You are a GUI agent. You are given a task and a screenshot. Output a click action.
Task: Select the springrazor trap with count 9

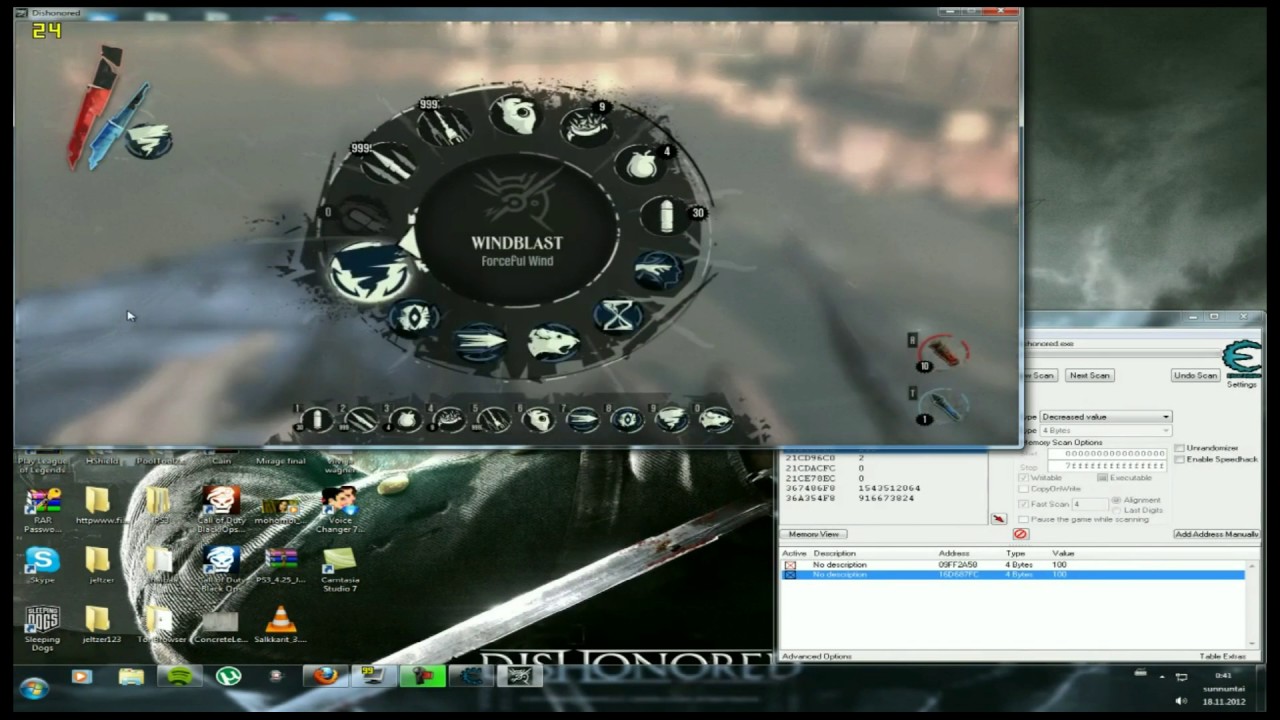586,126
